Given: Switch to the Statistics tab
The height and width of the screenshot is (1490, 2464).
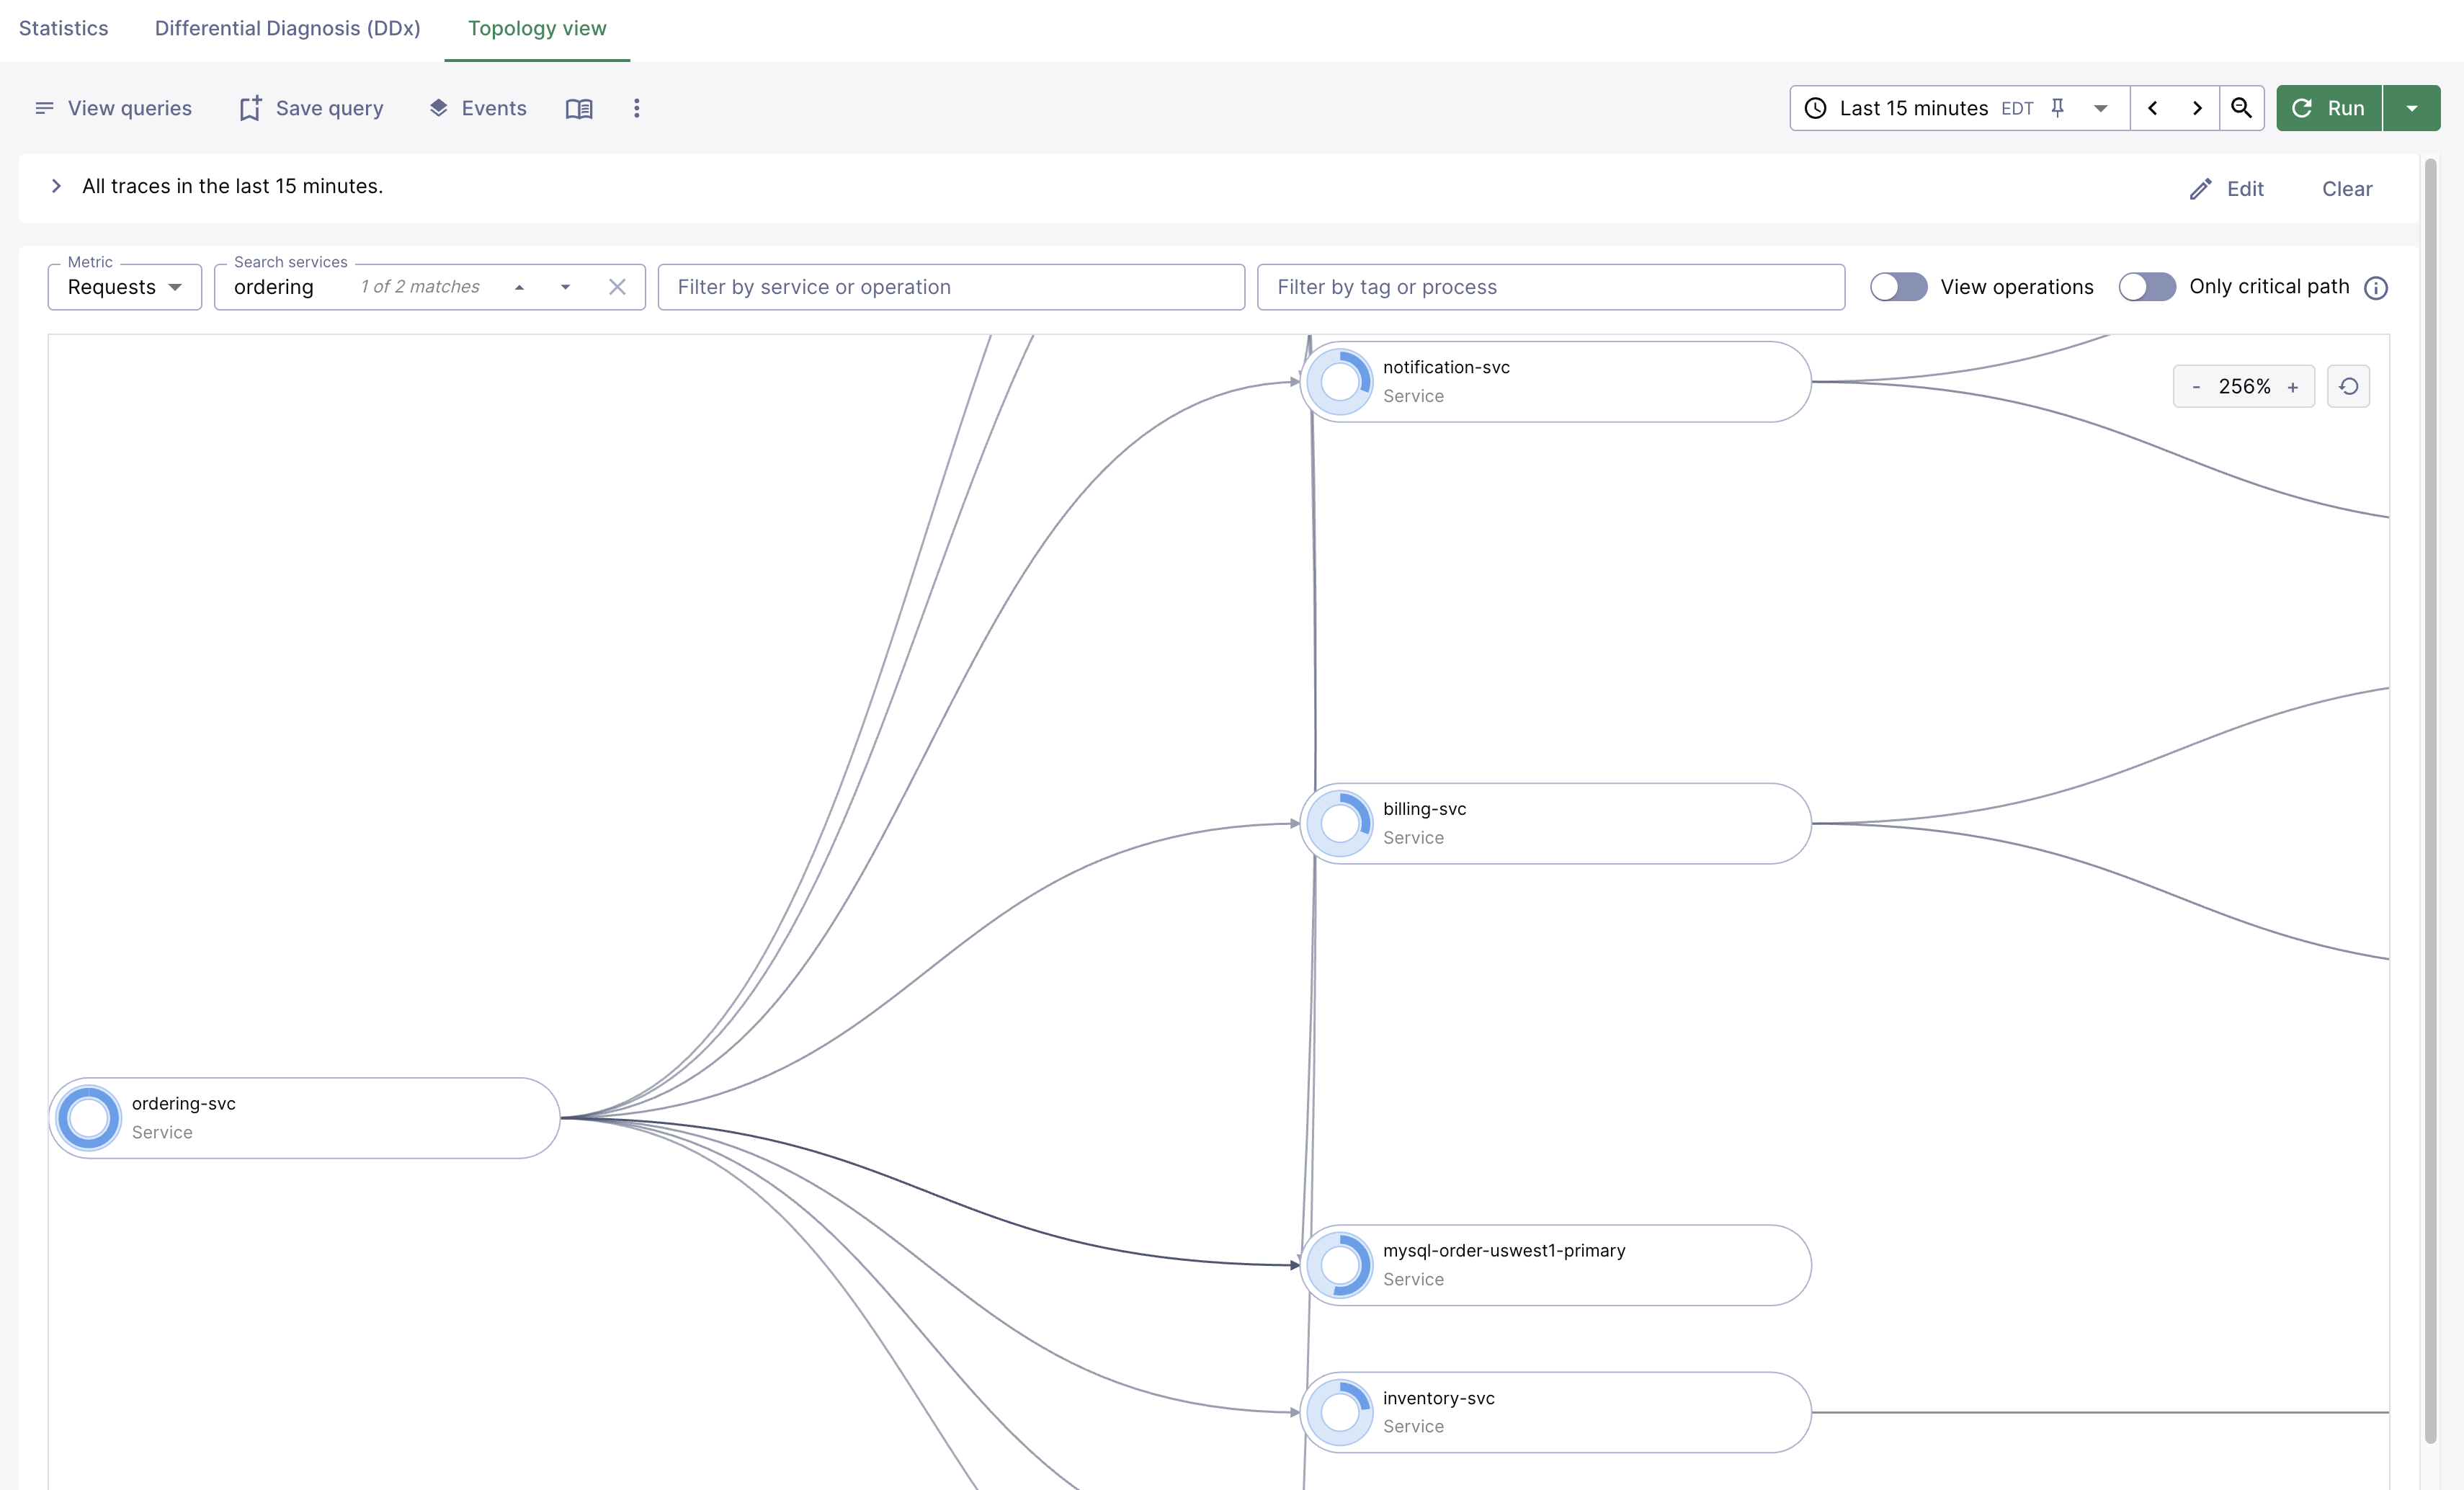Looking at the screenshot, I should click(63, 28).
